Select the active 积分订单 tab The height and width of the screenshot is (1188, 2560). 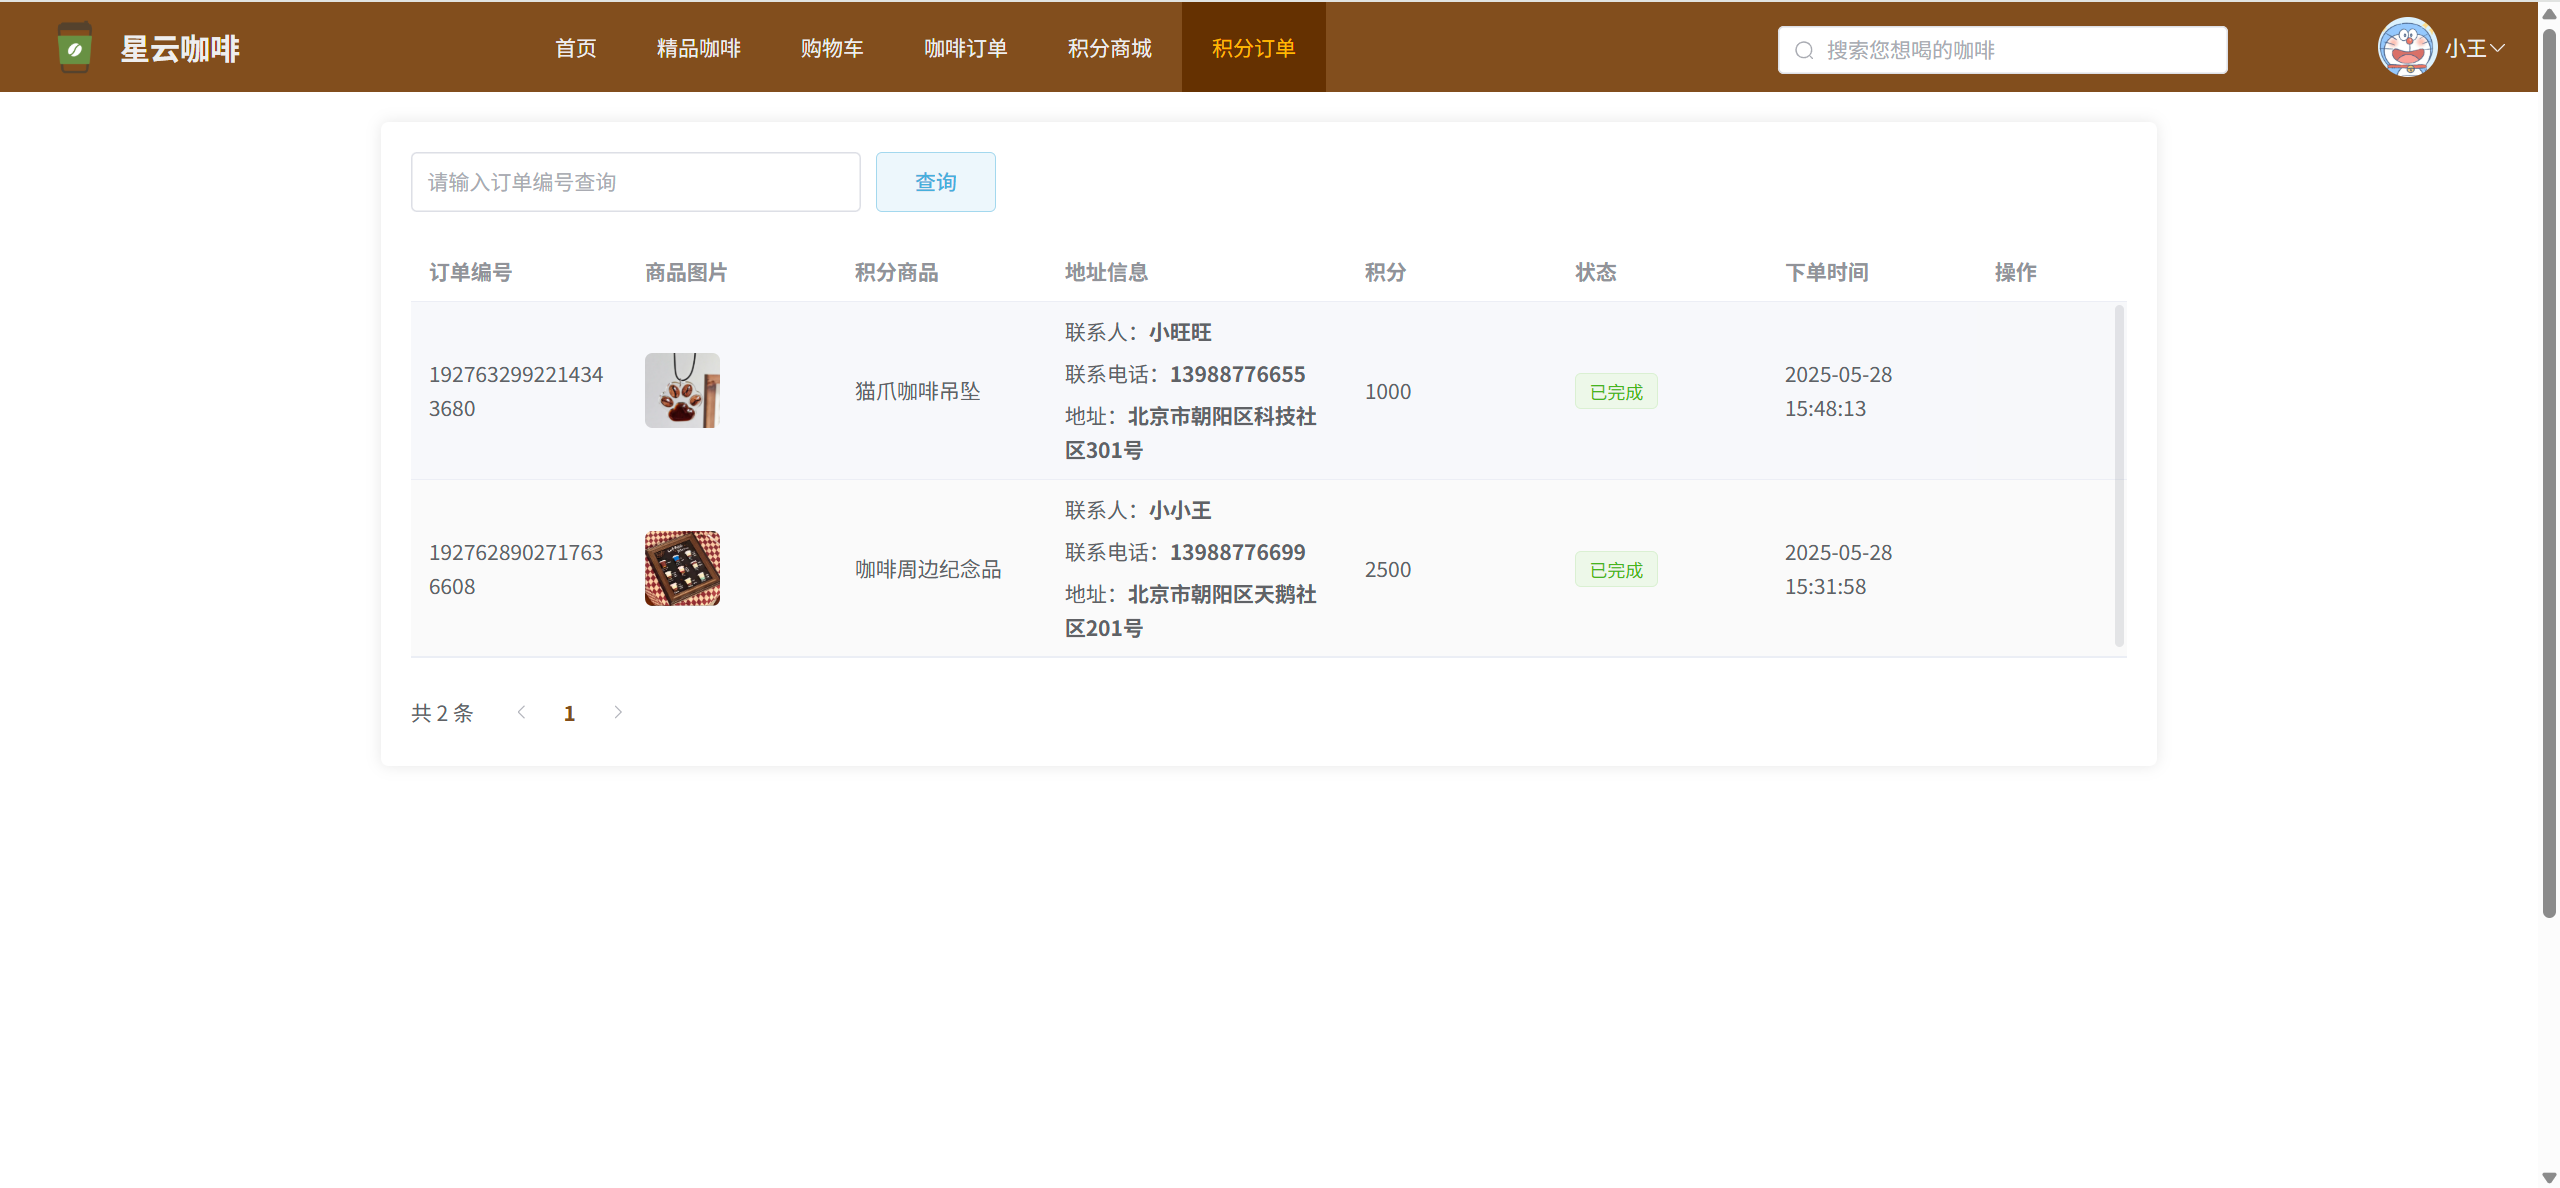point(1254,48)
